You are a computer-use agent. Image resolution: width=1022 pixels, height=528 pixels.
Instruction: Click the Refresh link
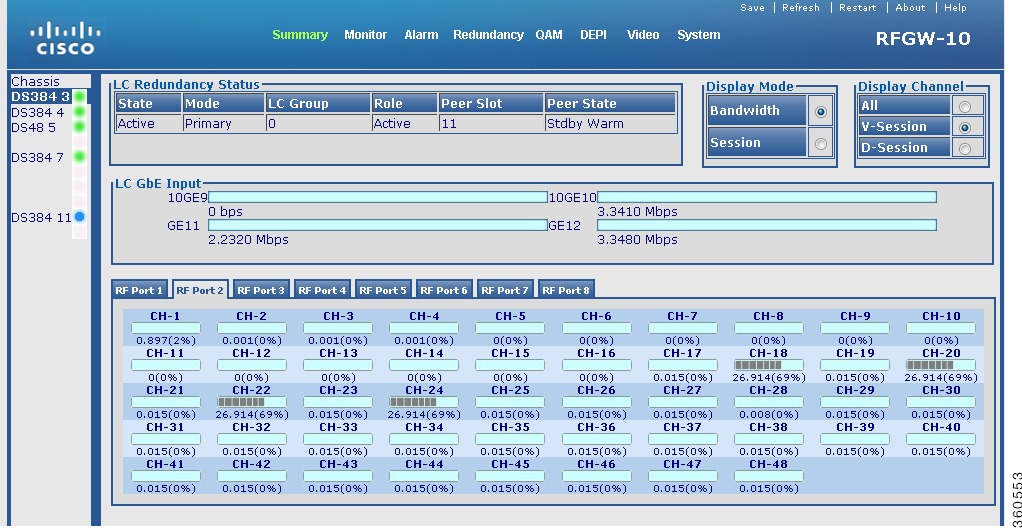coord(801,8)
